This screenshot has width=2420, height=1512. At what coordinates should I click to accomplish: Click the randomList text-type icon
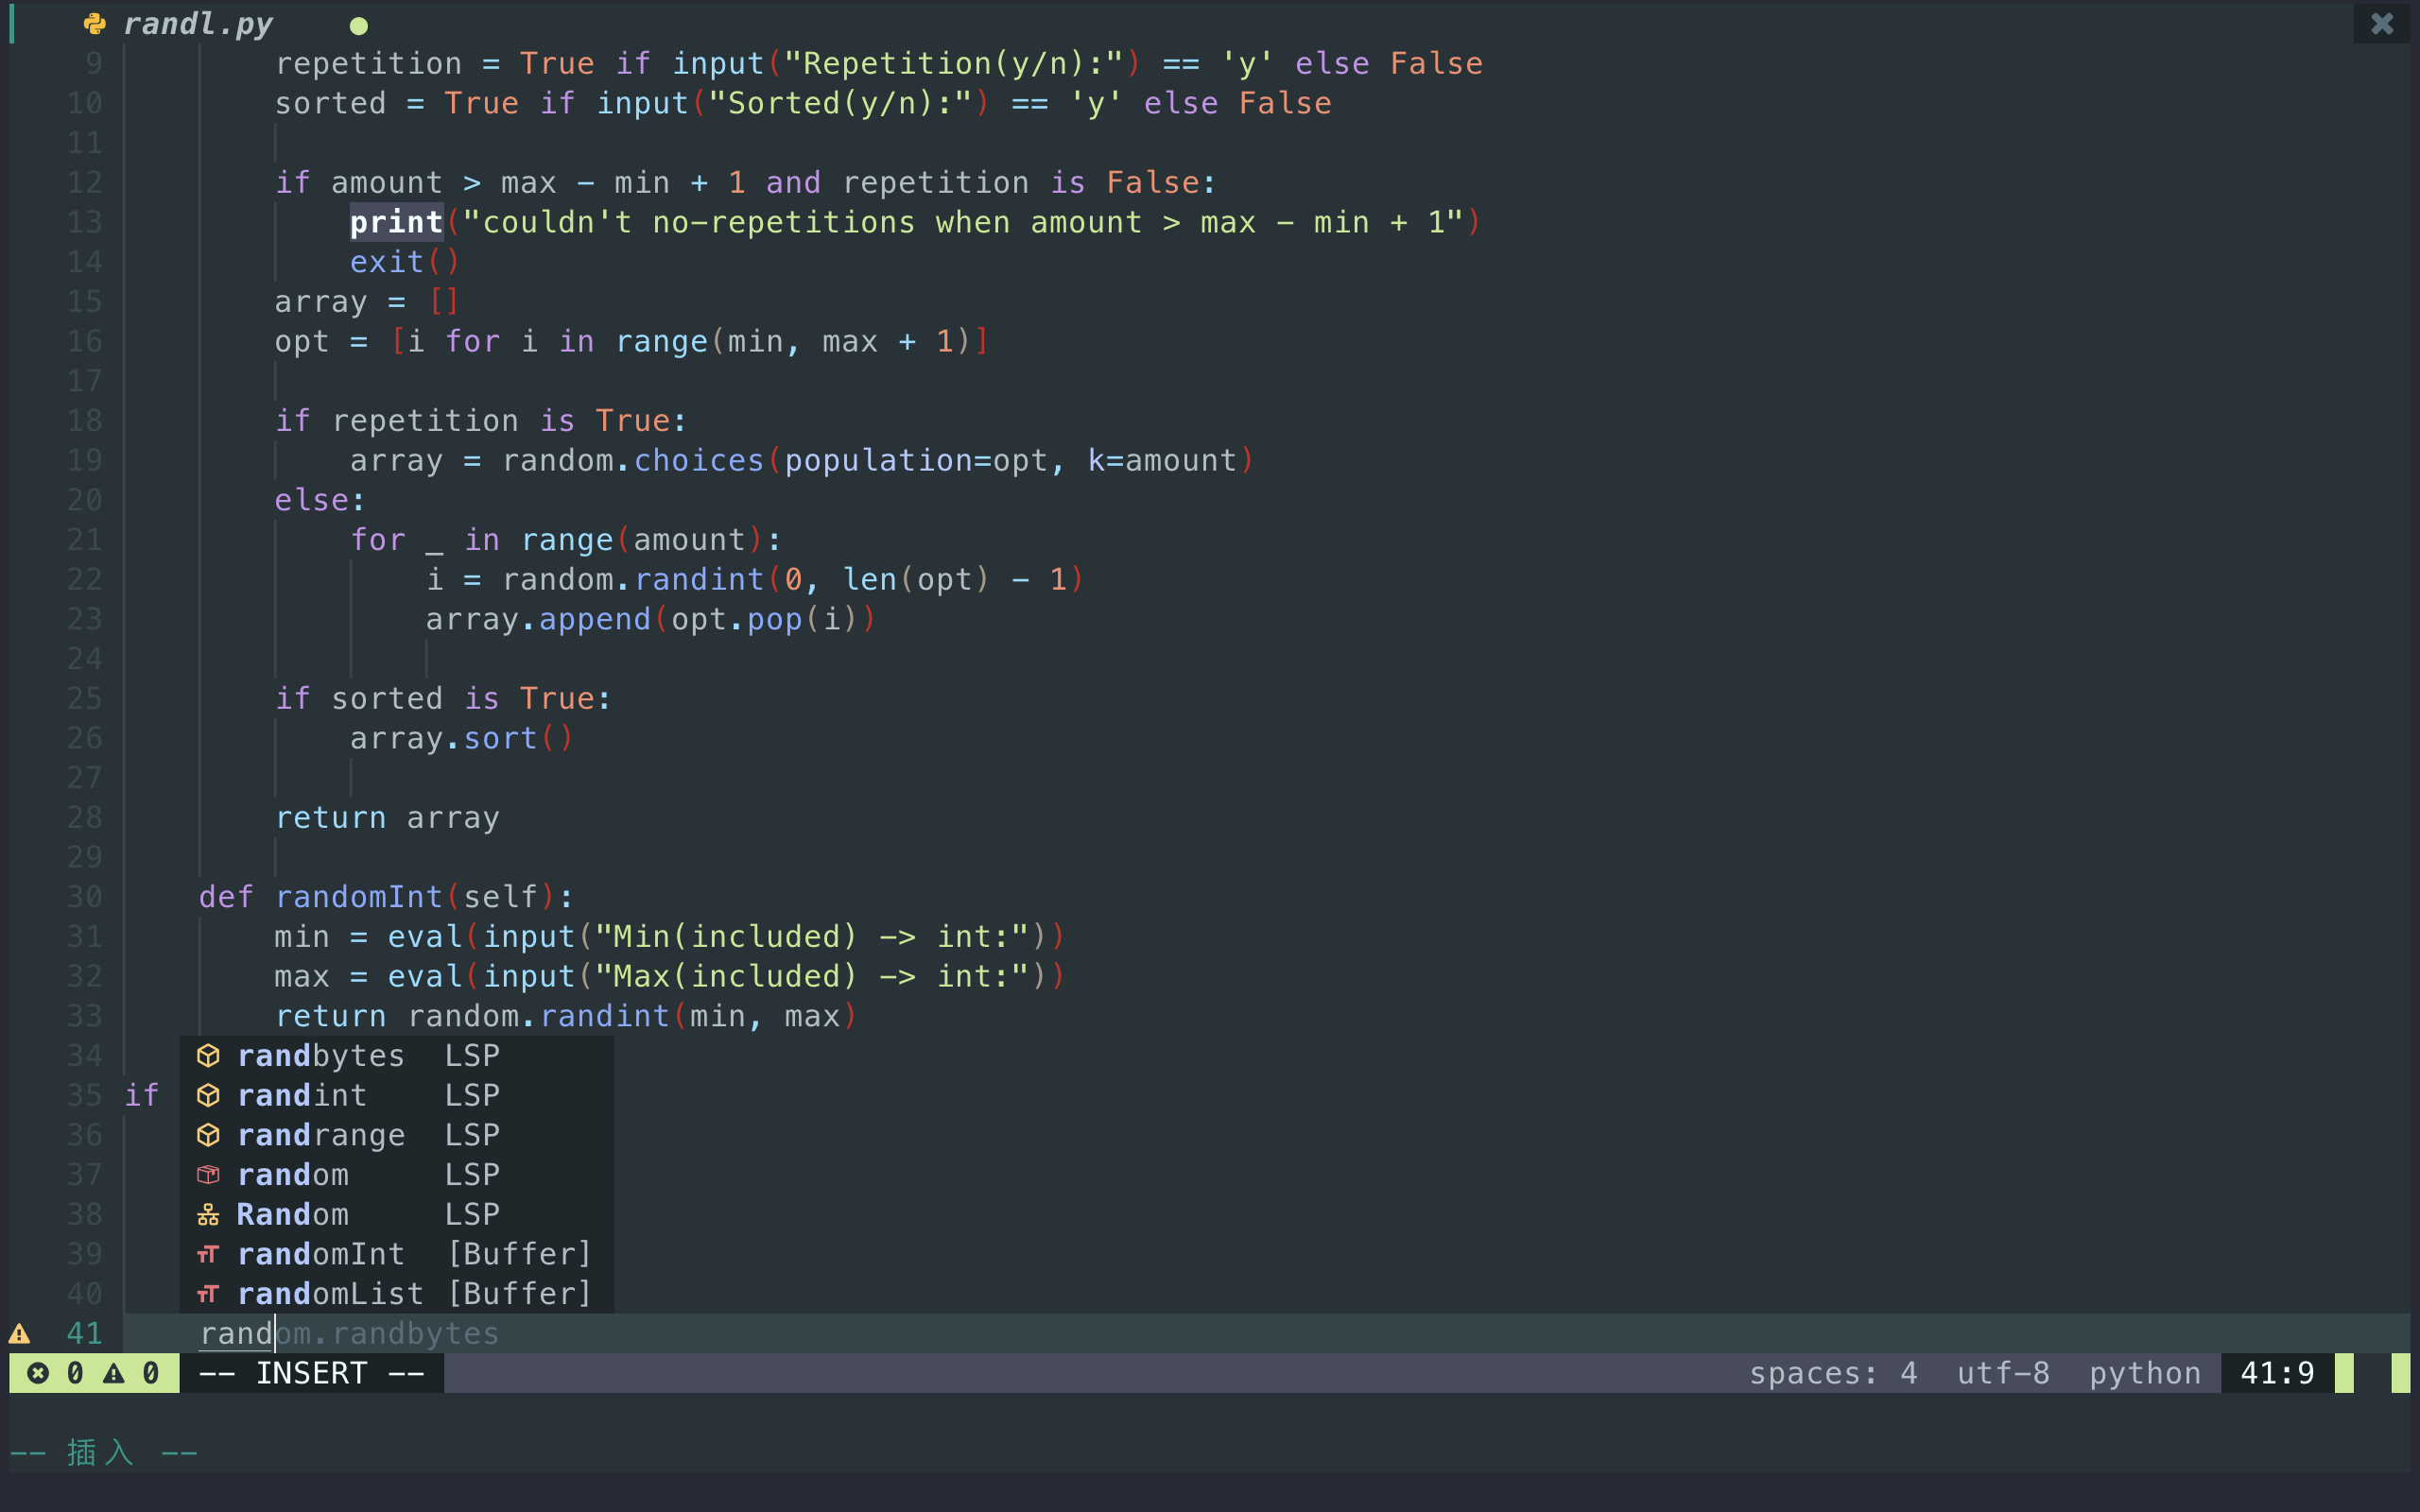point(208,1294)
